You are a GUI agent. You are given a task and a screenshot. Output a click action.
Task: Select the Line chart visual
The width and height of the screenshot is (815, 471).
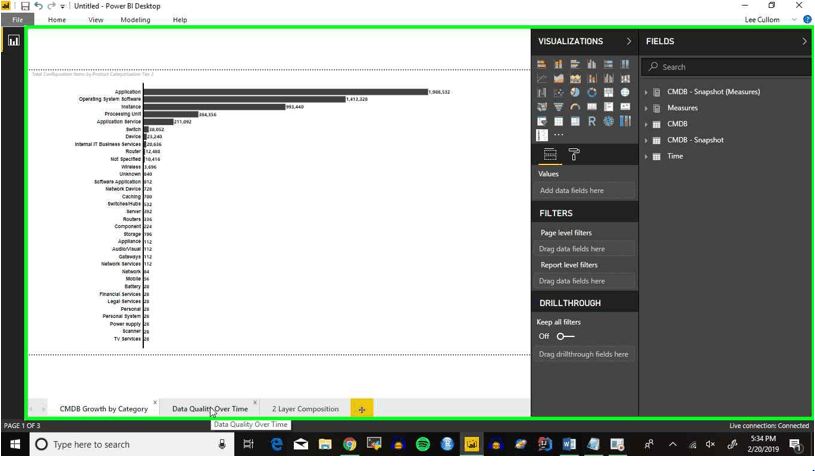pyautogui.click(x=542, y=78)
